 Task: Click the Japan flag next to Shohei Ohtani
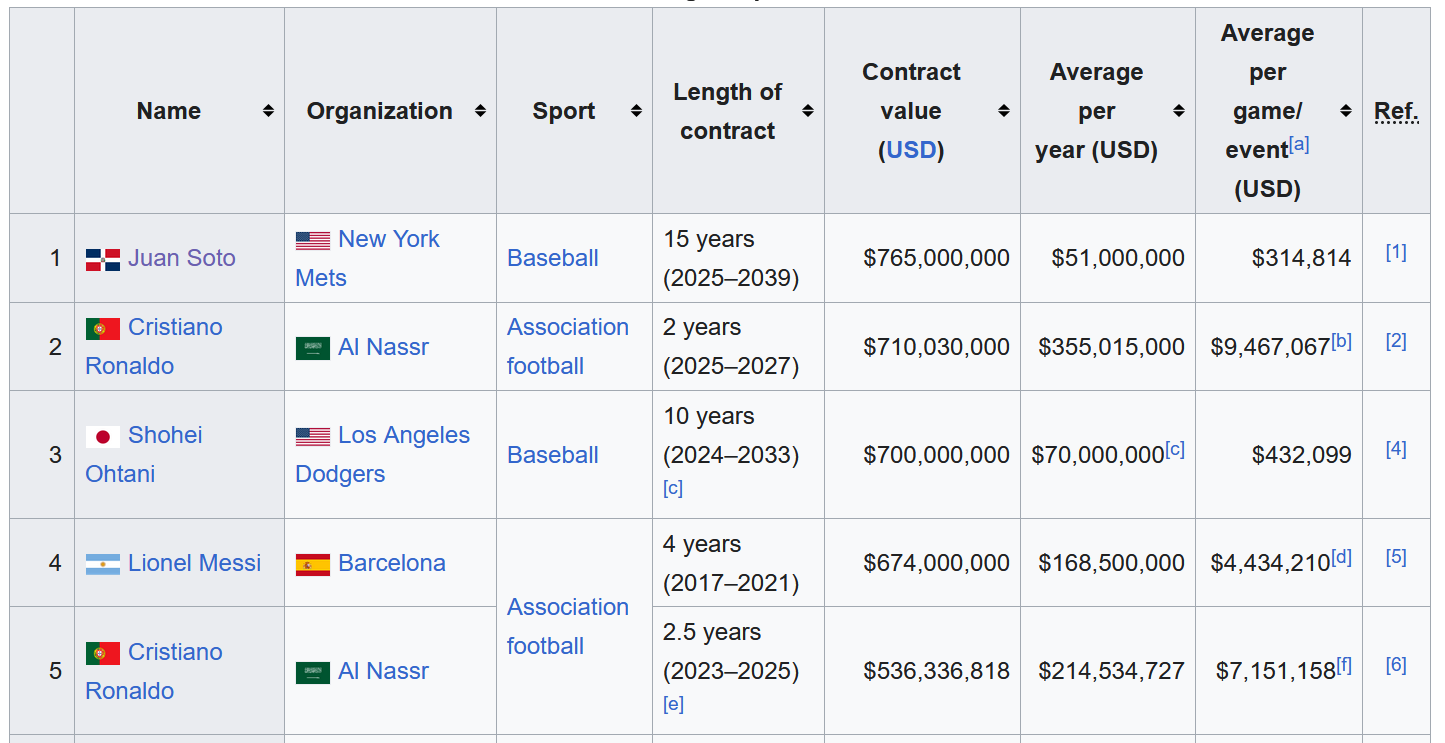coord(103,436)
